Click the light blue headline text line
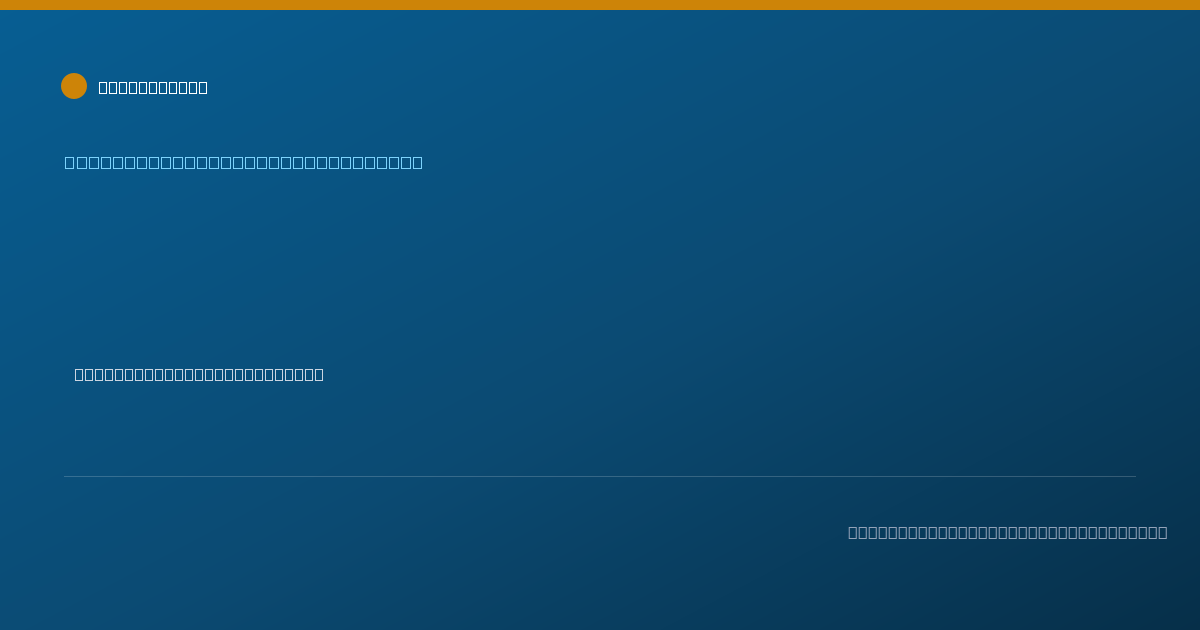 (x=243, y=162)
